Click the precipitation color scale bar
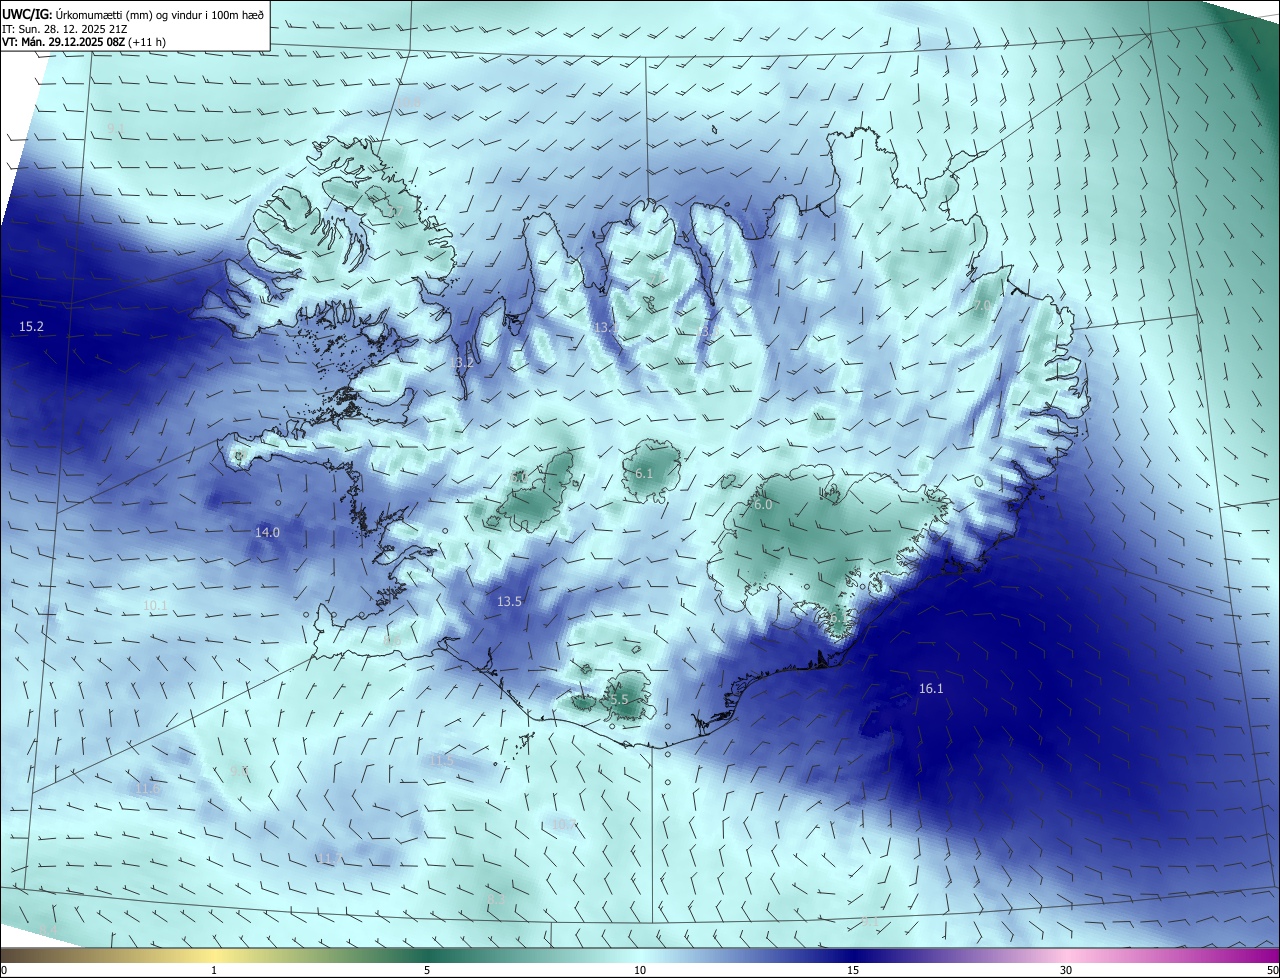This screenshot has width=1280, height=978. click(640, 956)
